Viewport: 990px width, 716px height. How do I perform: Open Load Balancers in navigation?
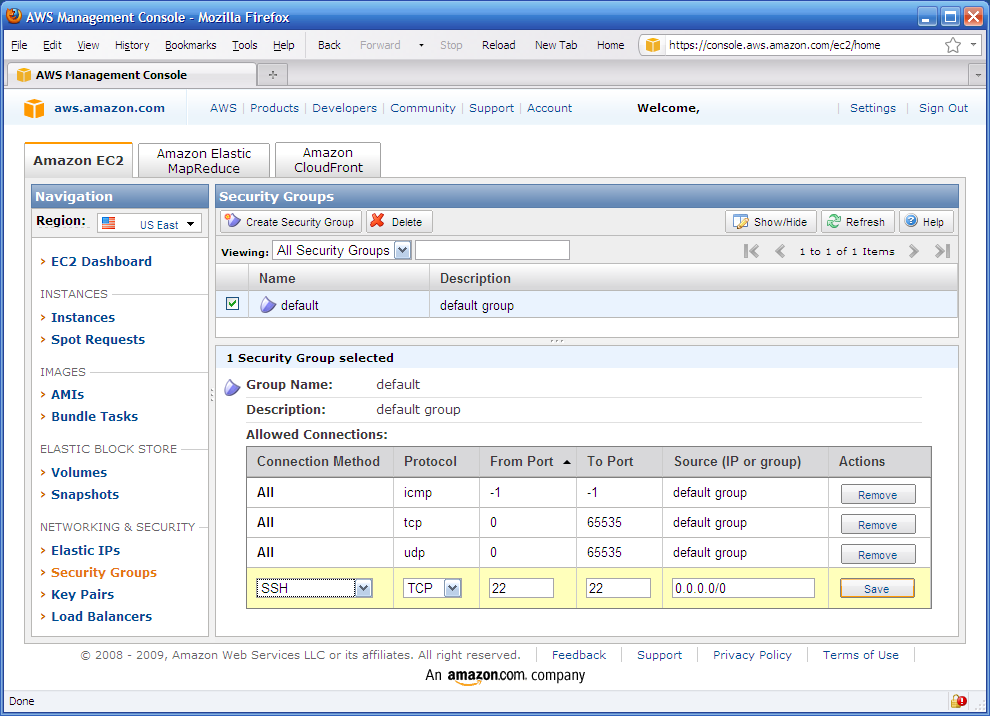tap(102, 617)
